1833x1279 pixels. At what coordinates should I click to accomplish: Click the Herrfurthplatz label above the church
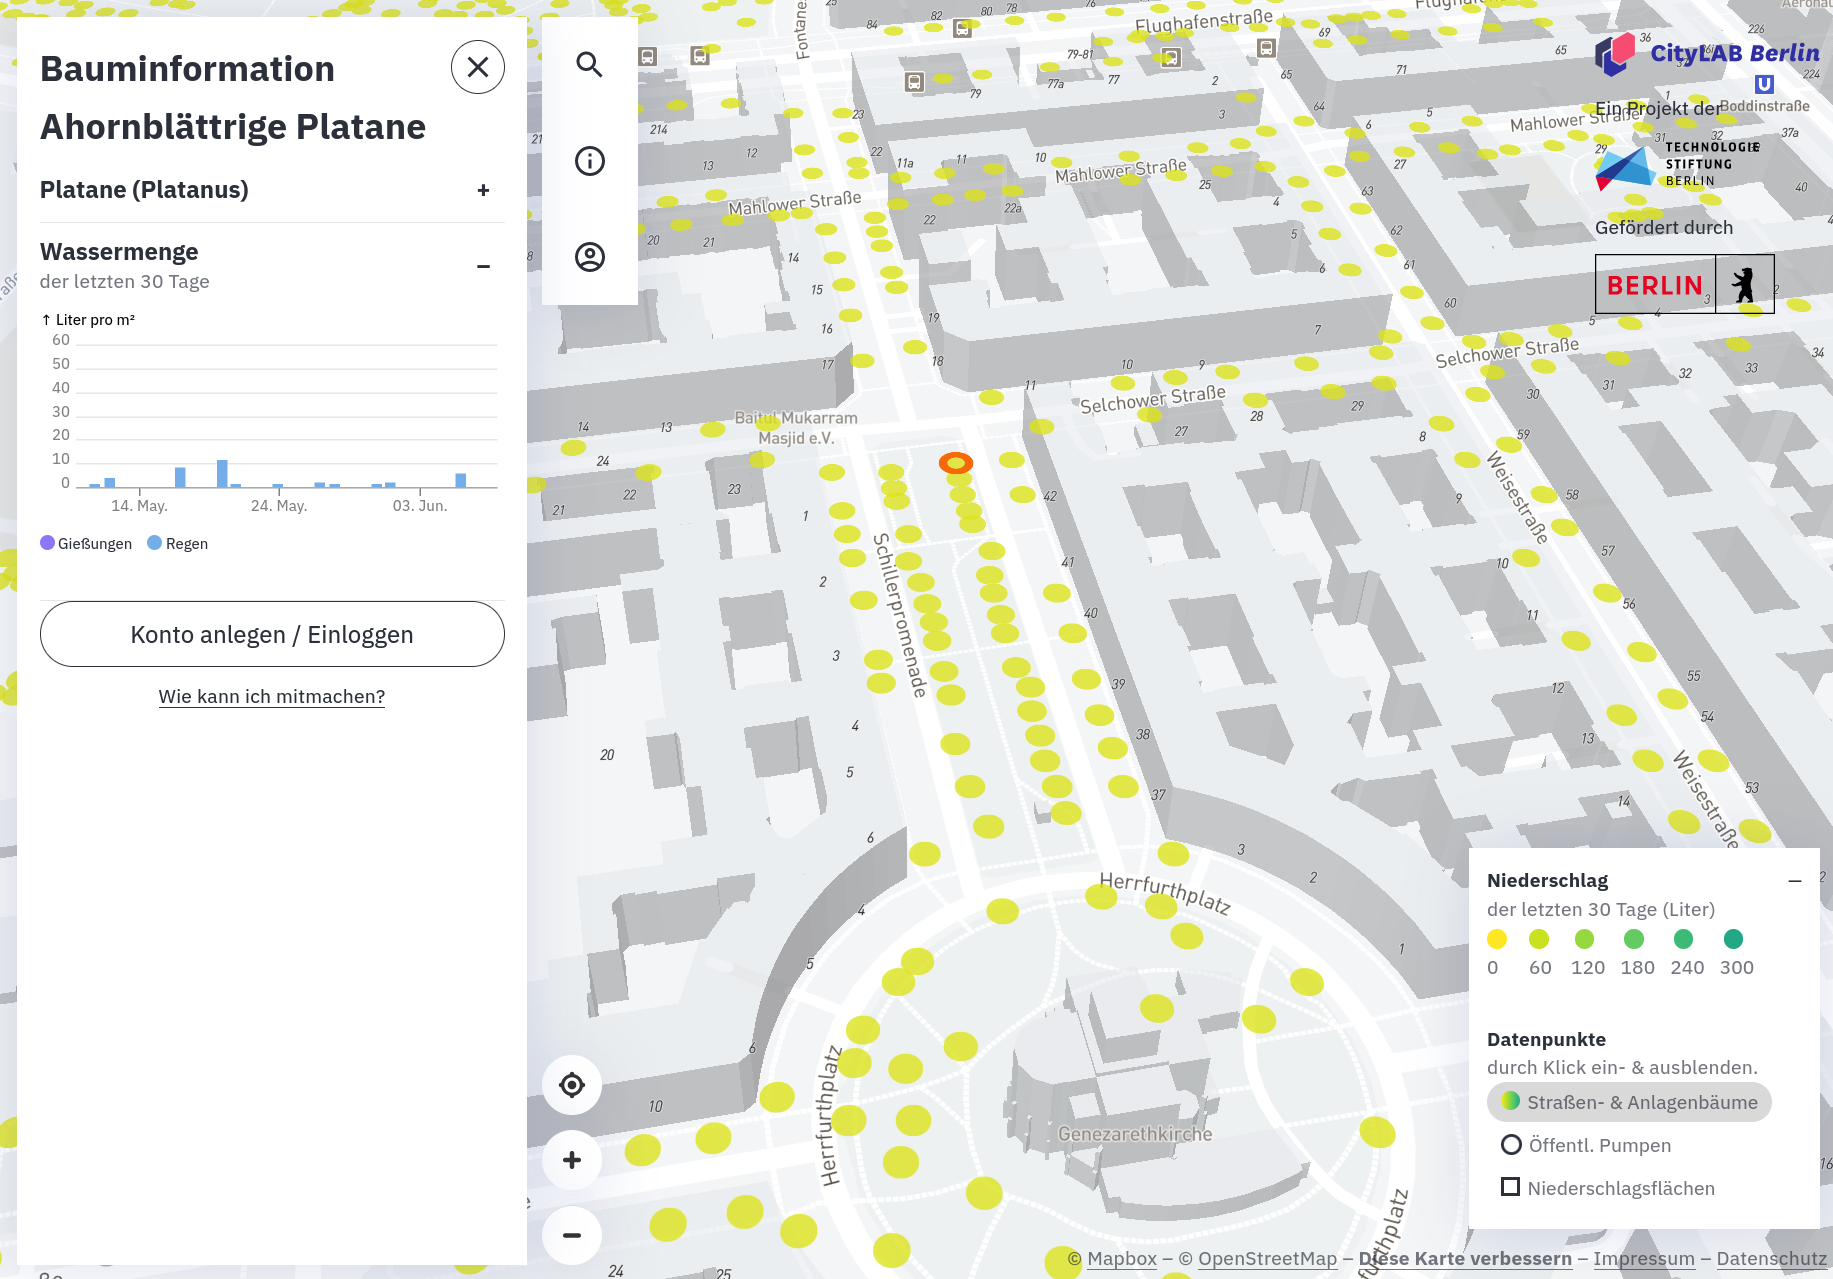point(1165,893)
